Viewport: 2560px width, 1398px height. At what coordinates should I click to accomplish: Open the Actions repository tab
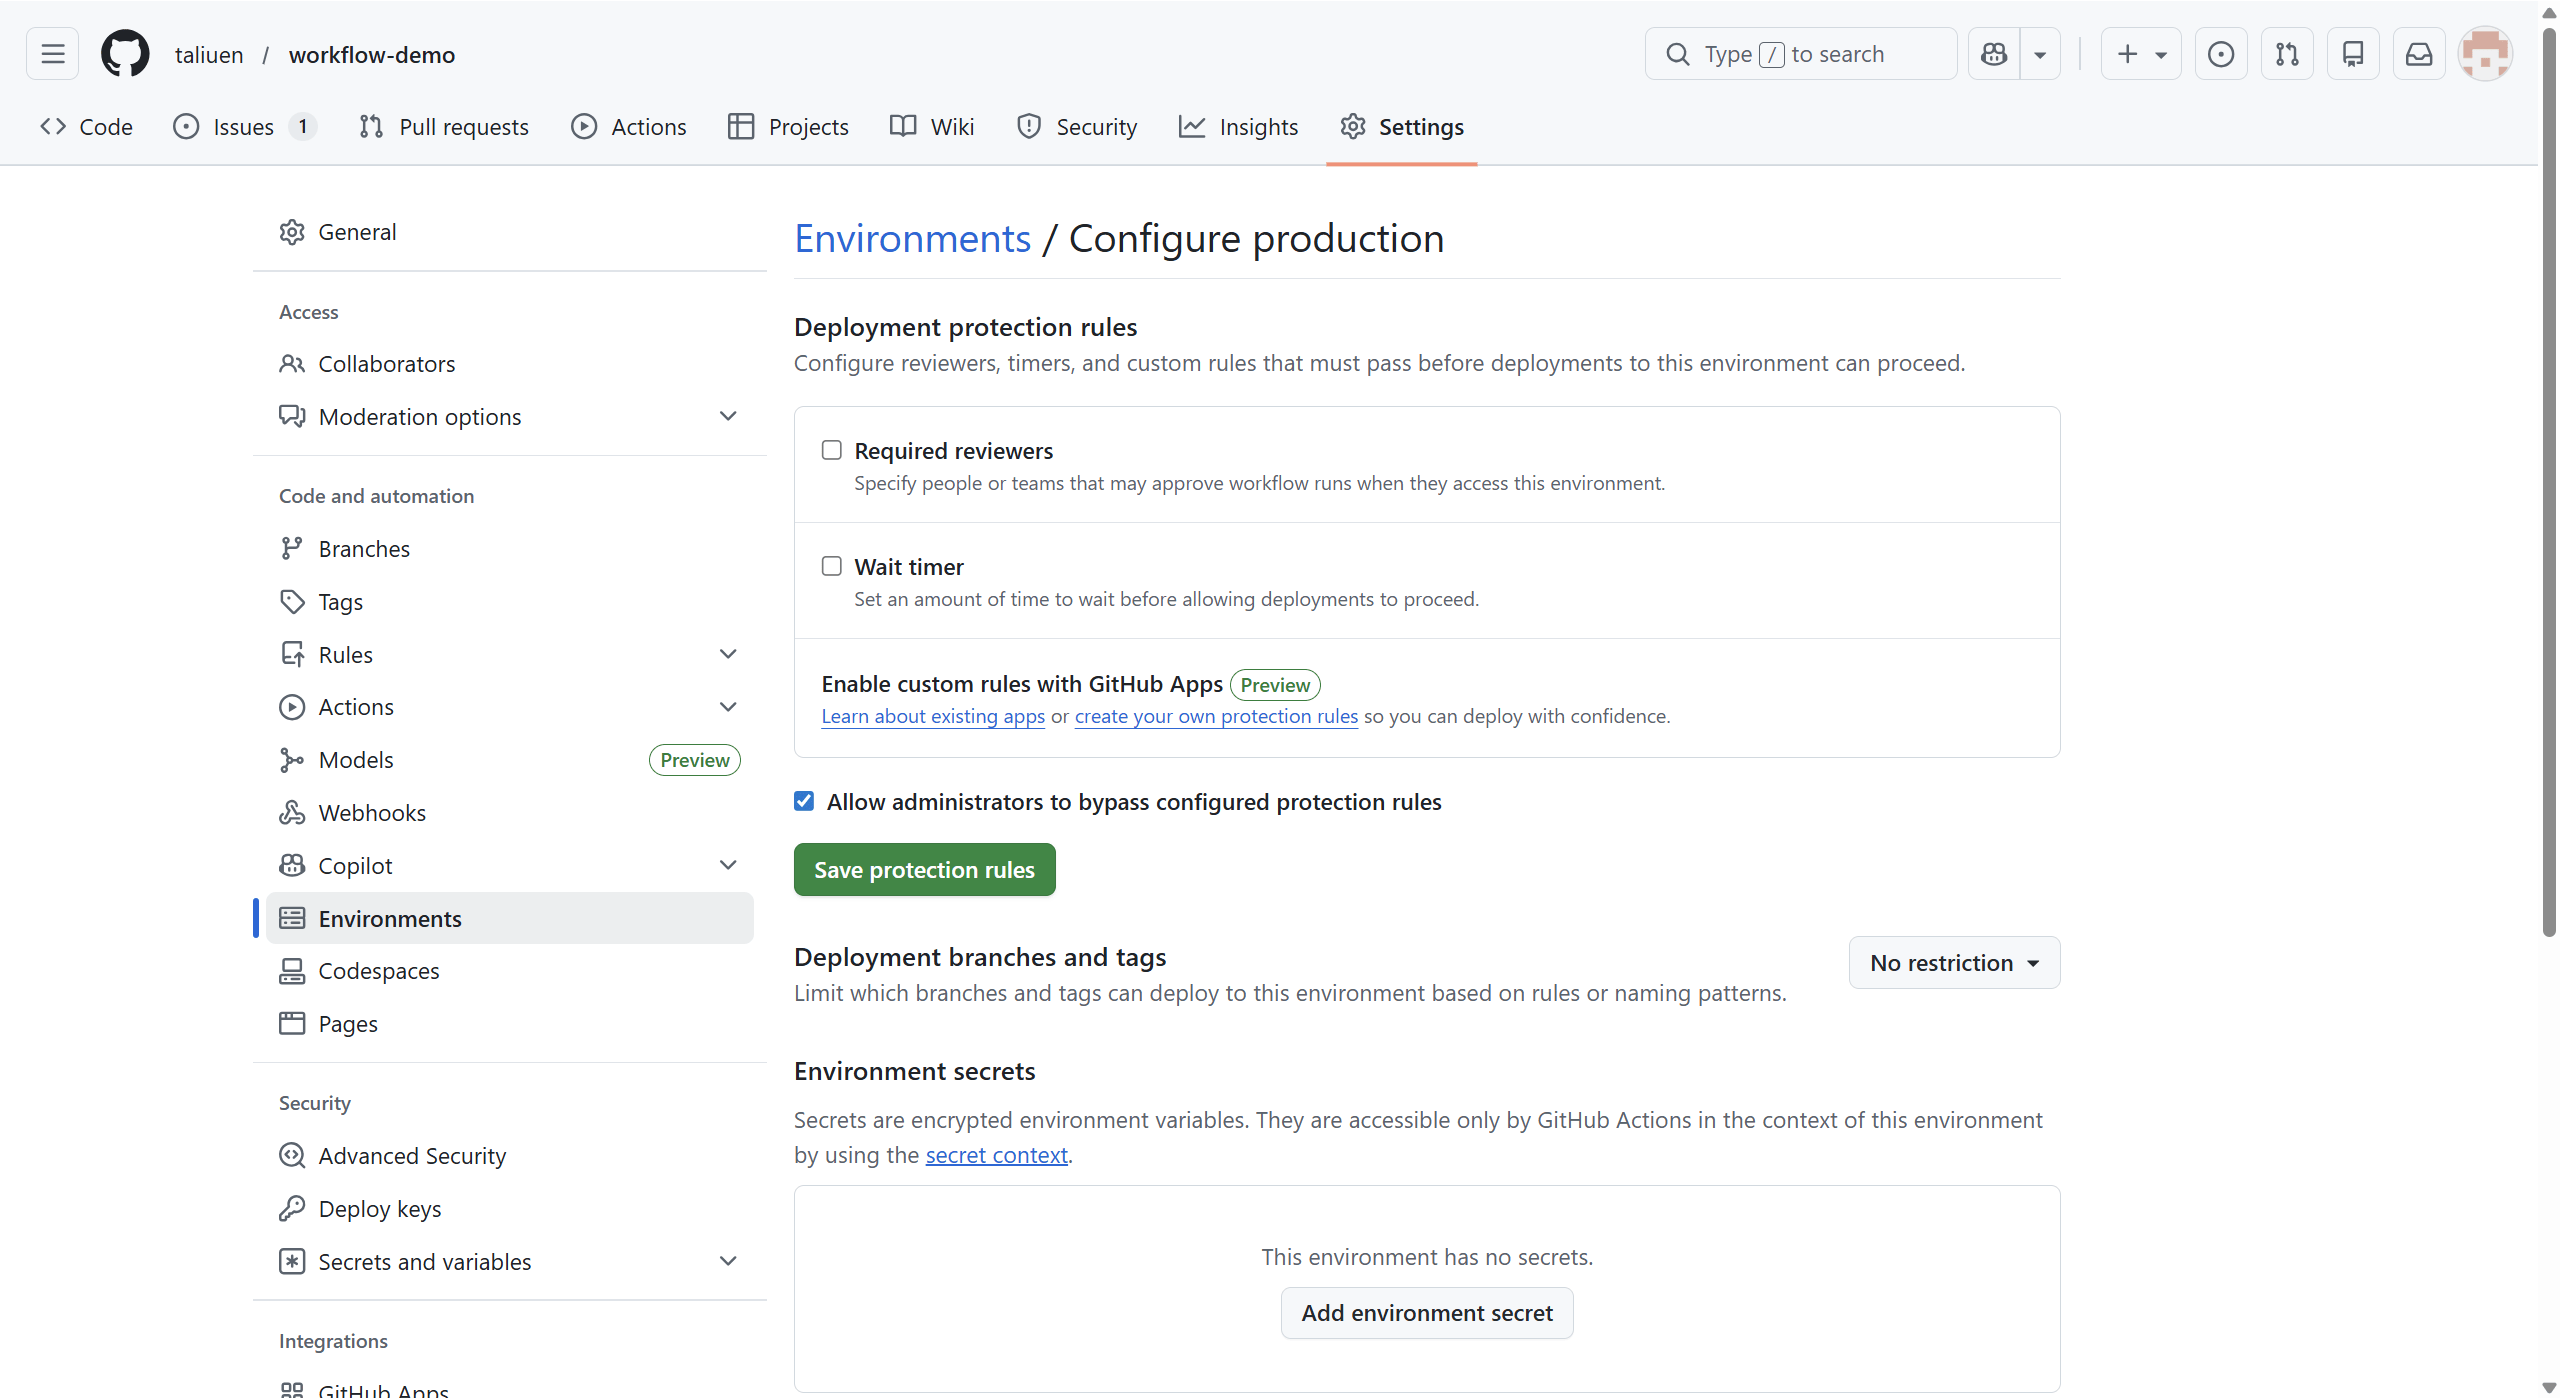point(629,127)
